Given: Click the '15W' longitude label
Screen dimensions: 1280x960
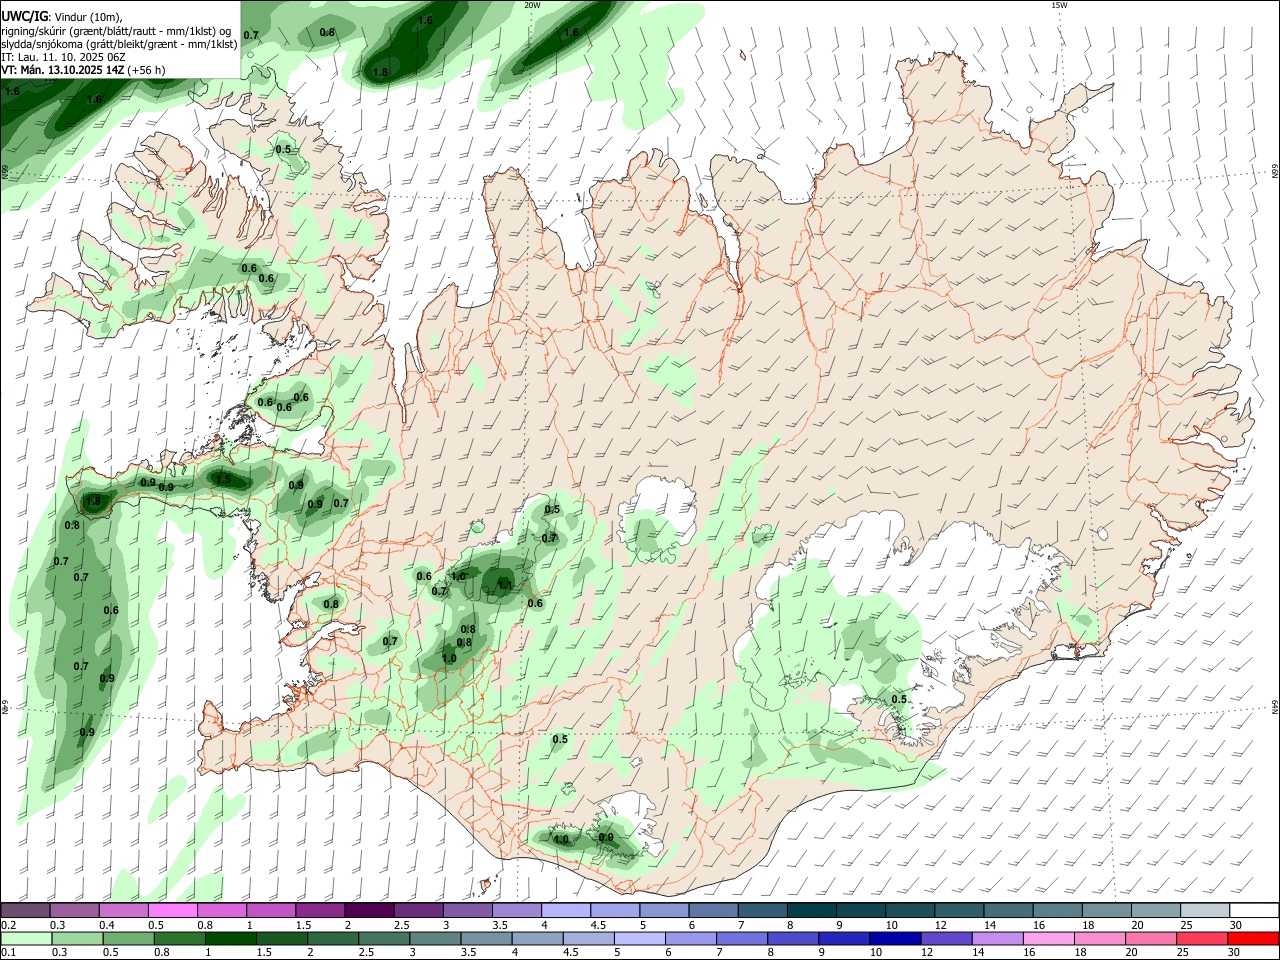Looking at the screenshot, I should [x=1059, y=5].
